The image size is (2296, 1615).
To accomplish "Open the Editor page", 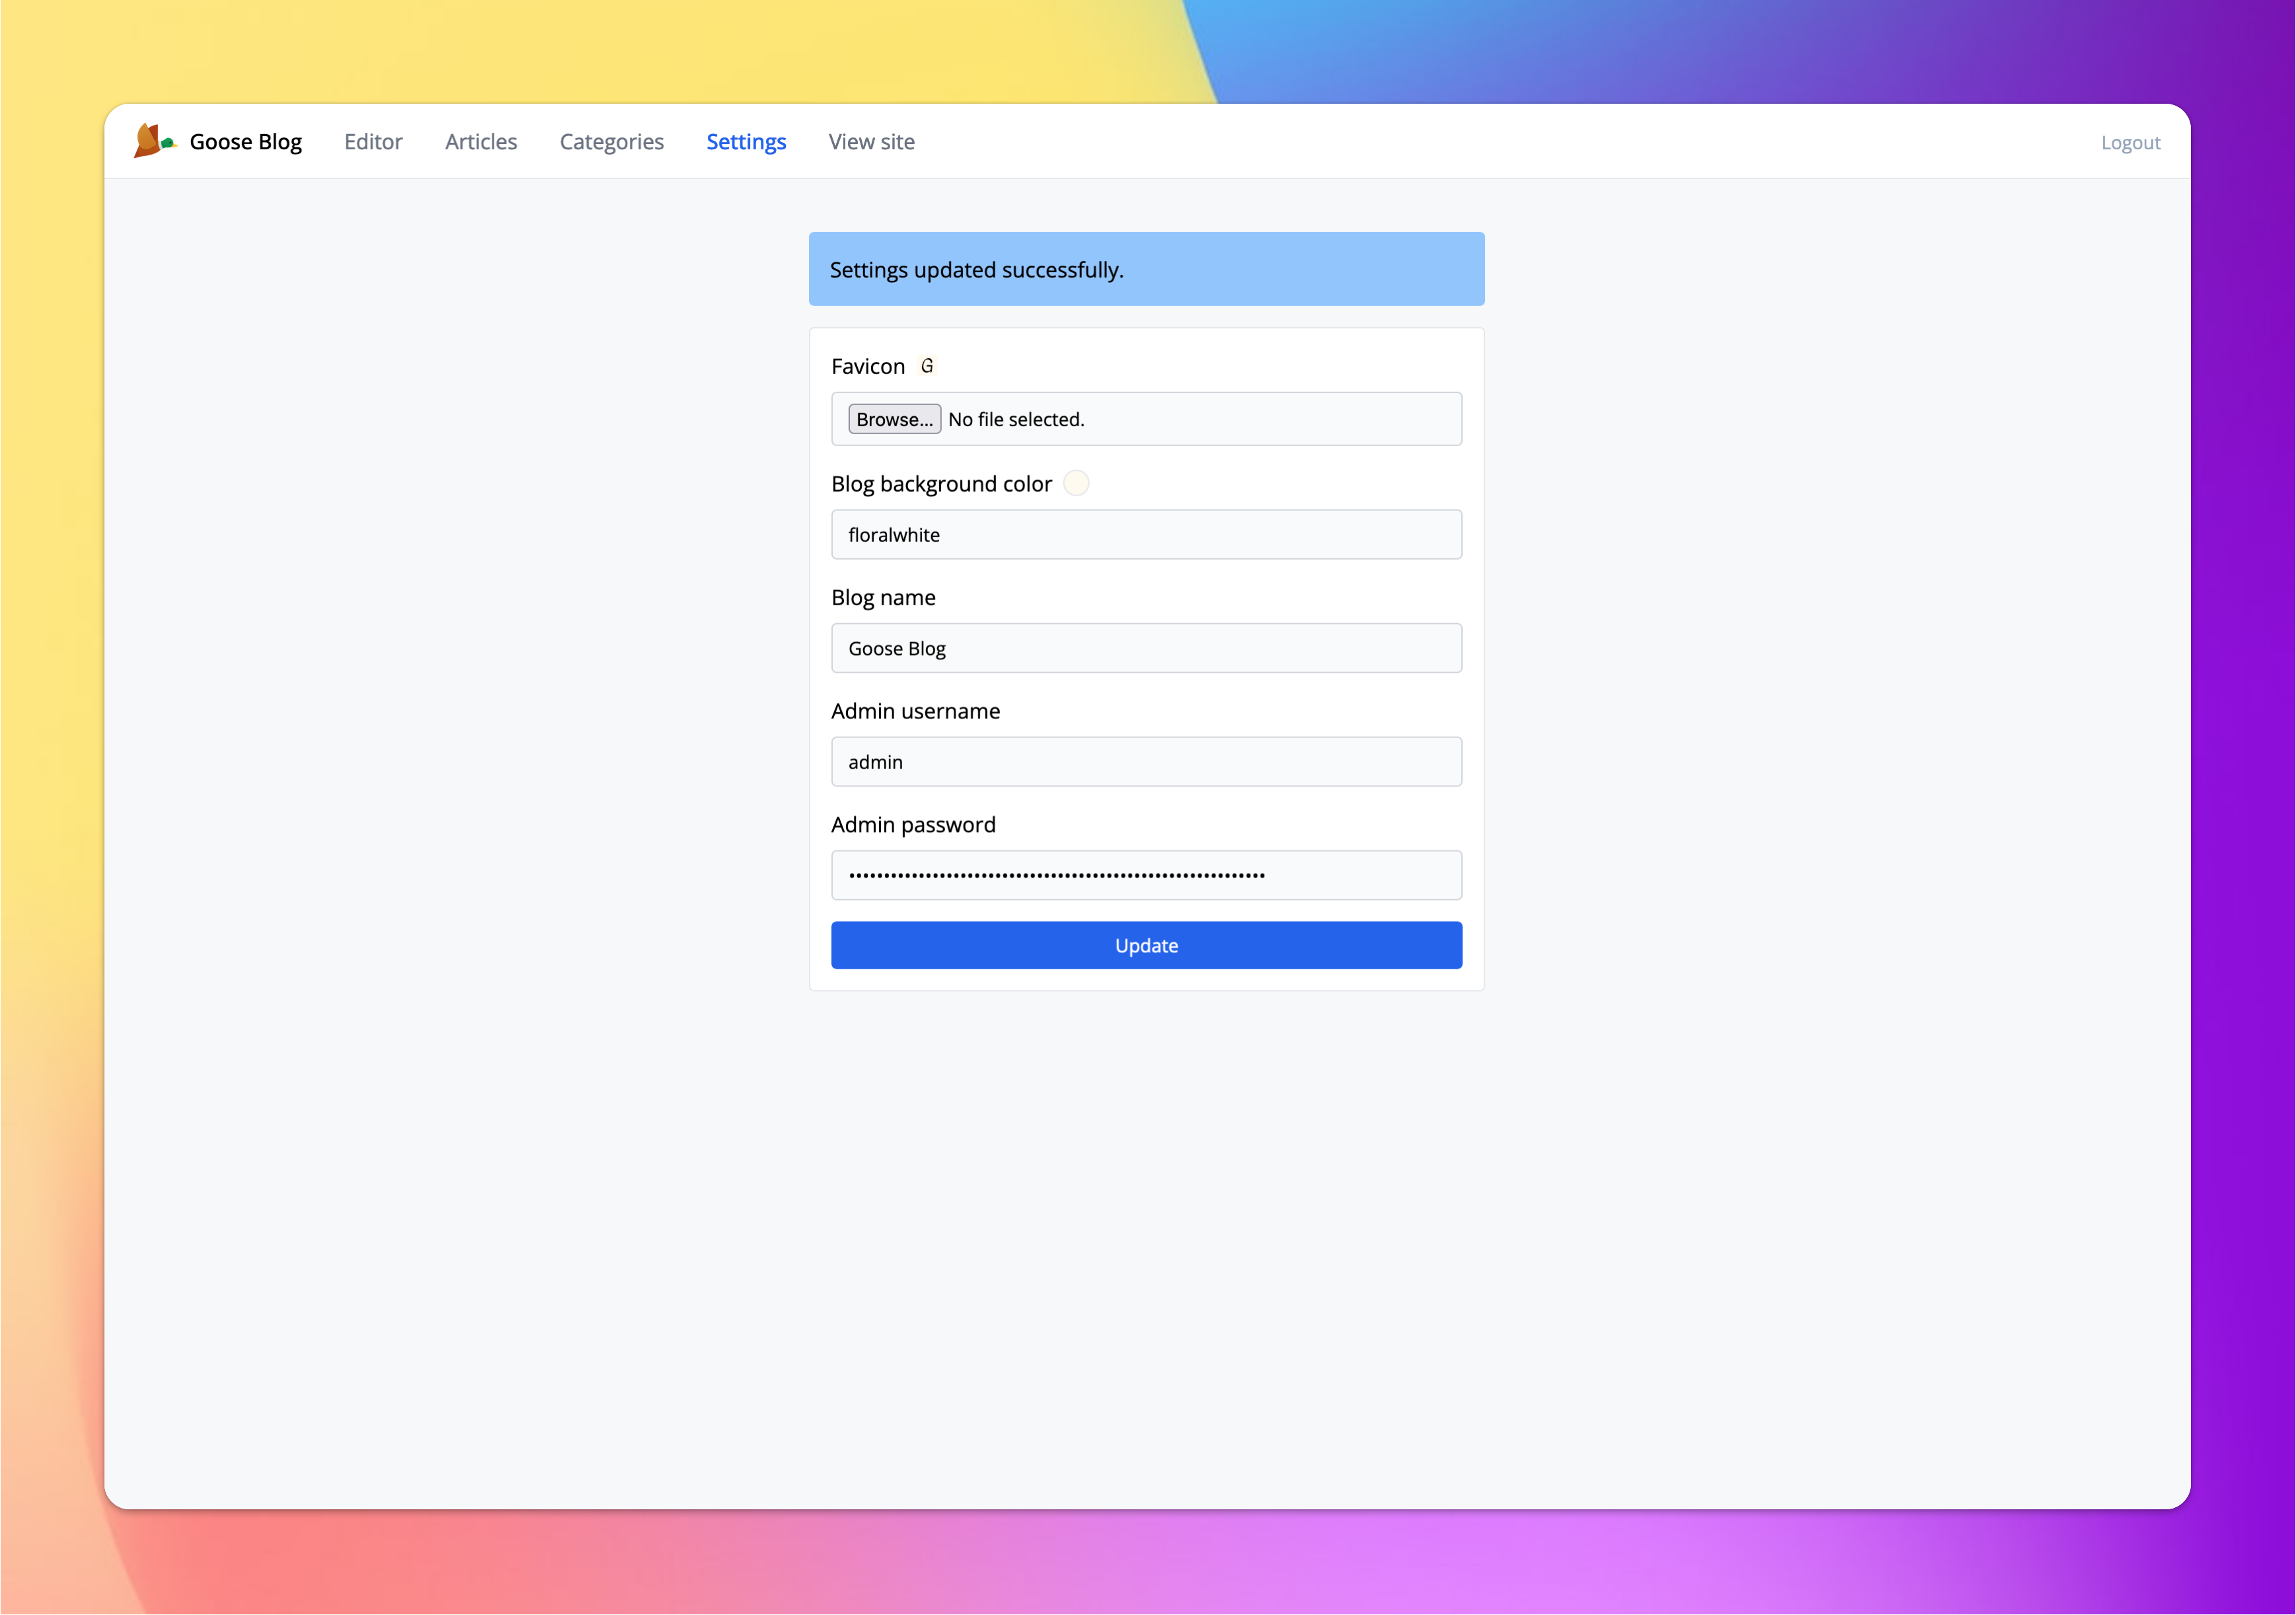I will pos(373,142).
